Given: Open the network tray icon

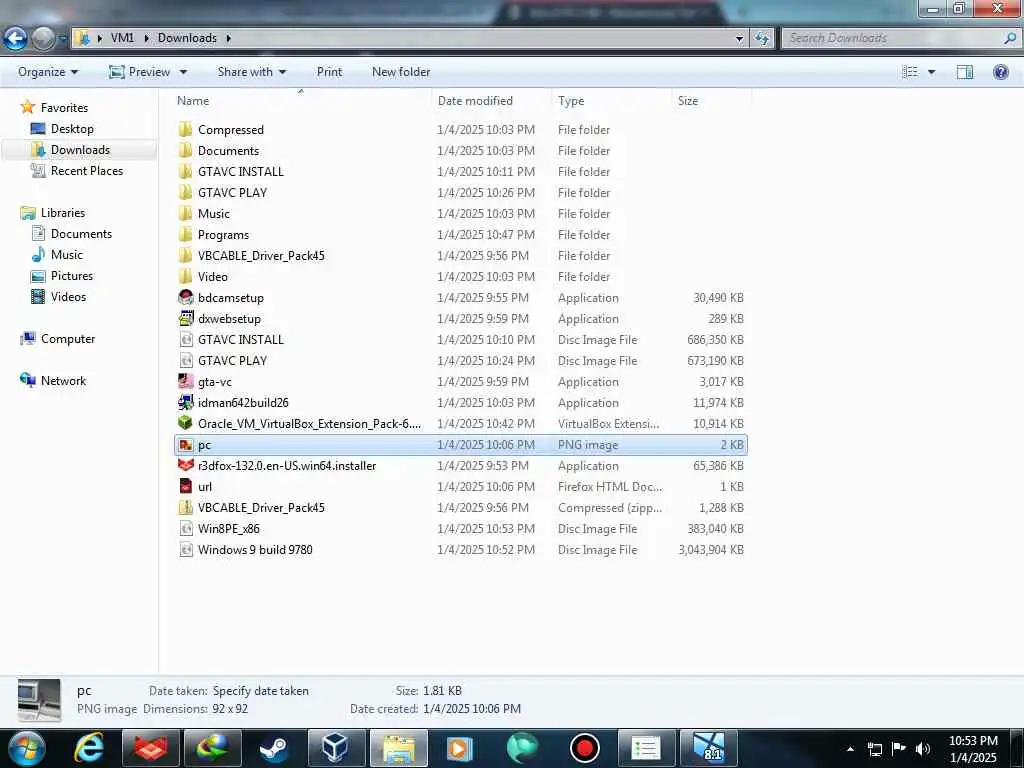Looking at the screenshot, I should (875, 749).
